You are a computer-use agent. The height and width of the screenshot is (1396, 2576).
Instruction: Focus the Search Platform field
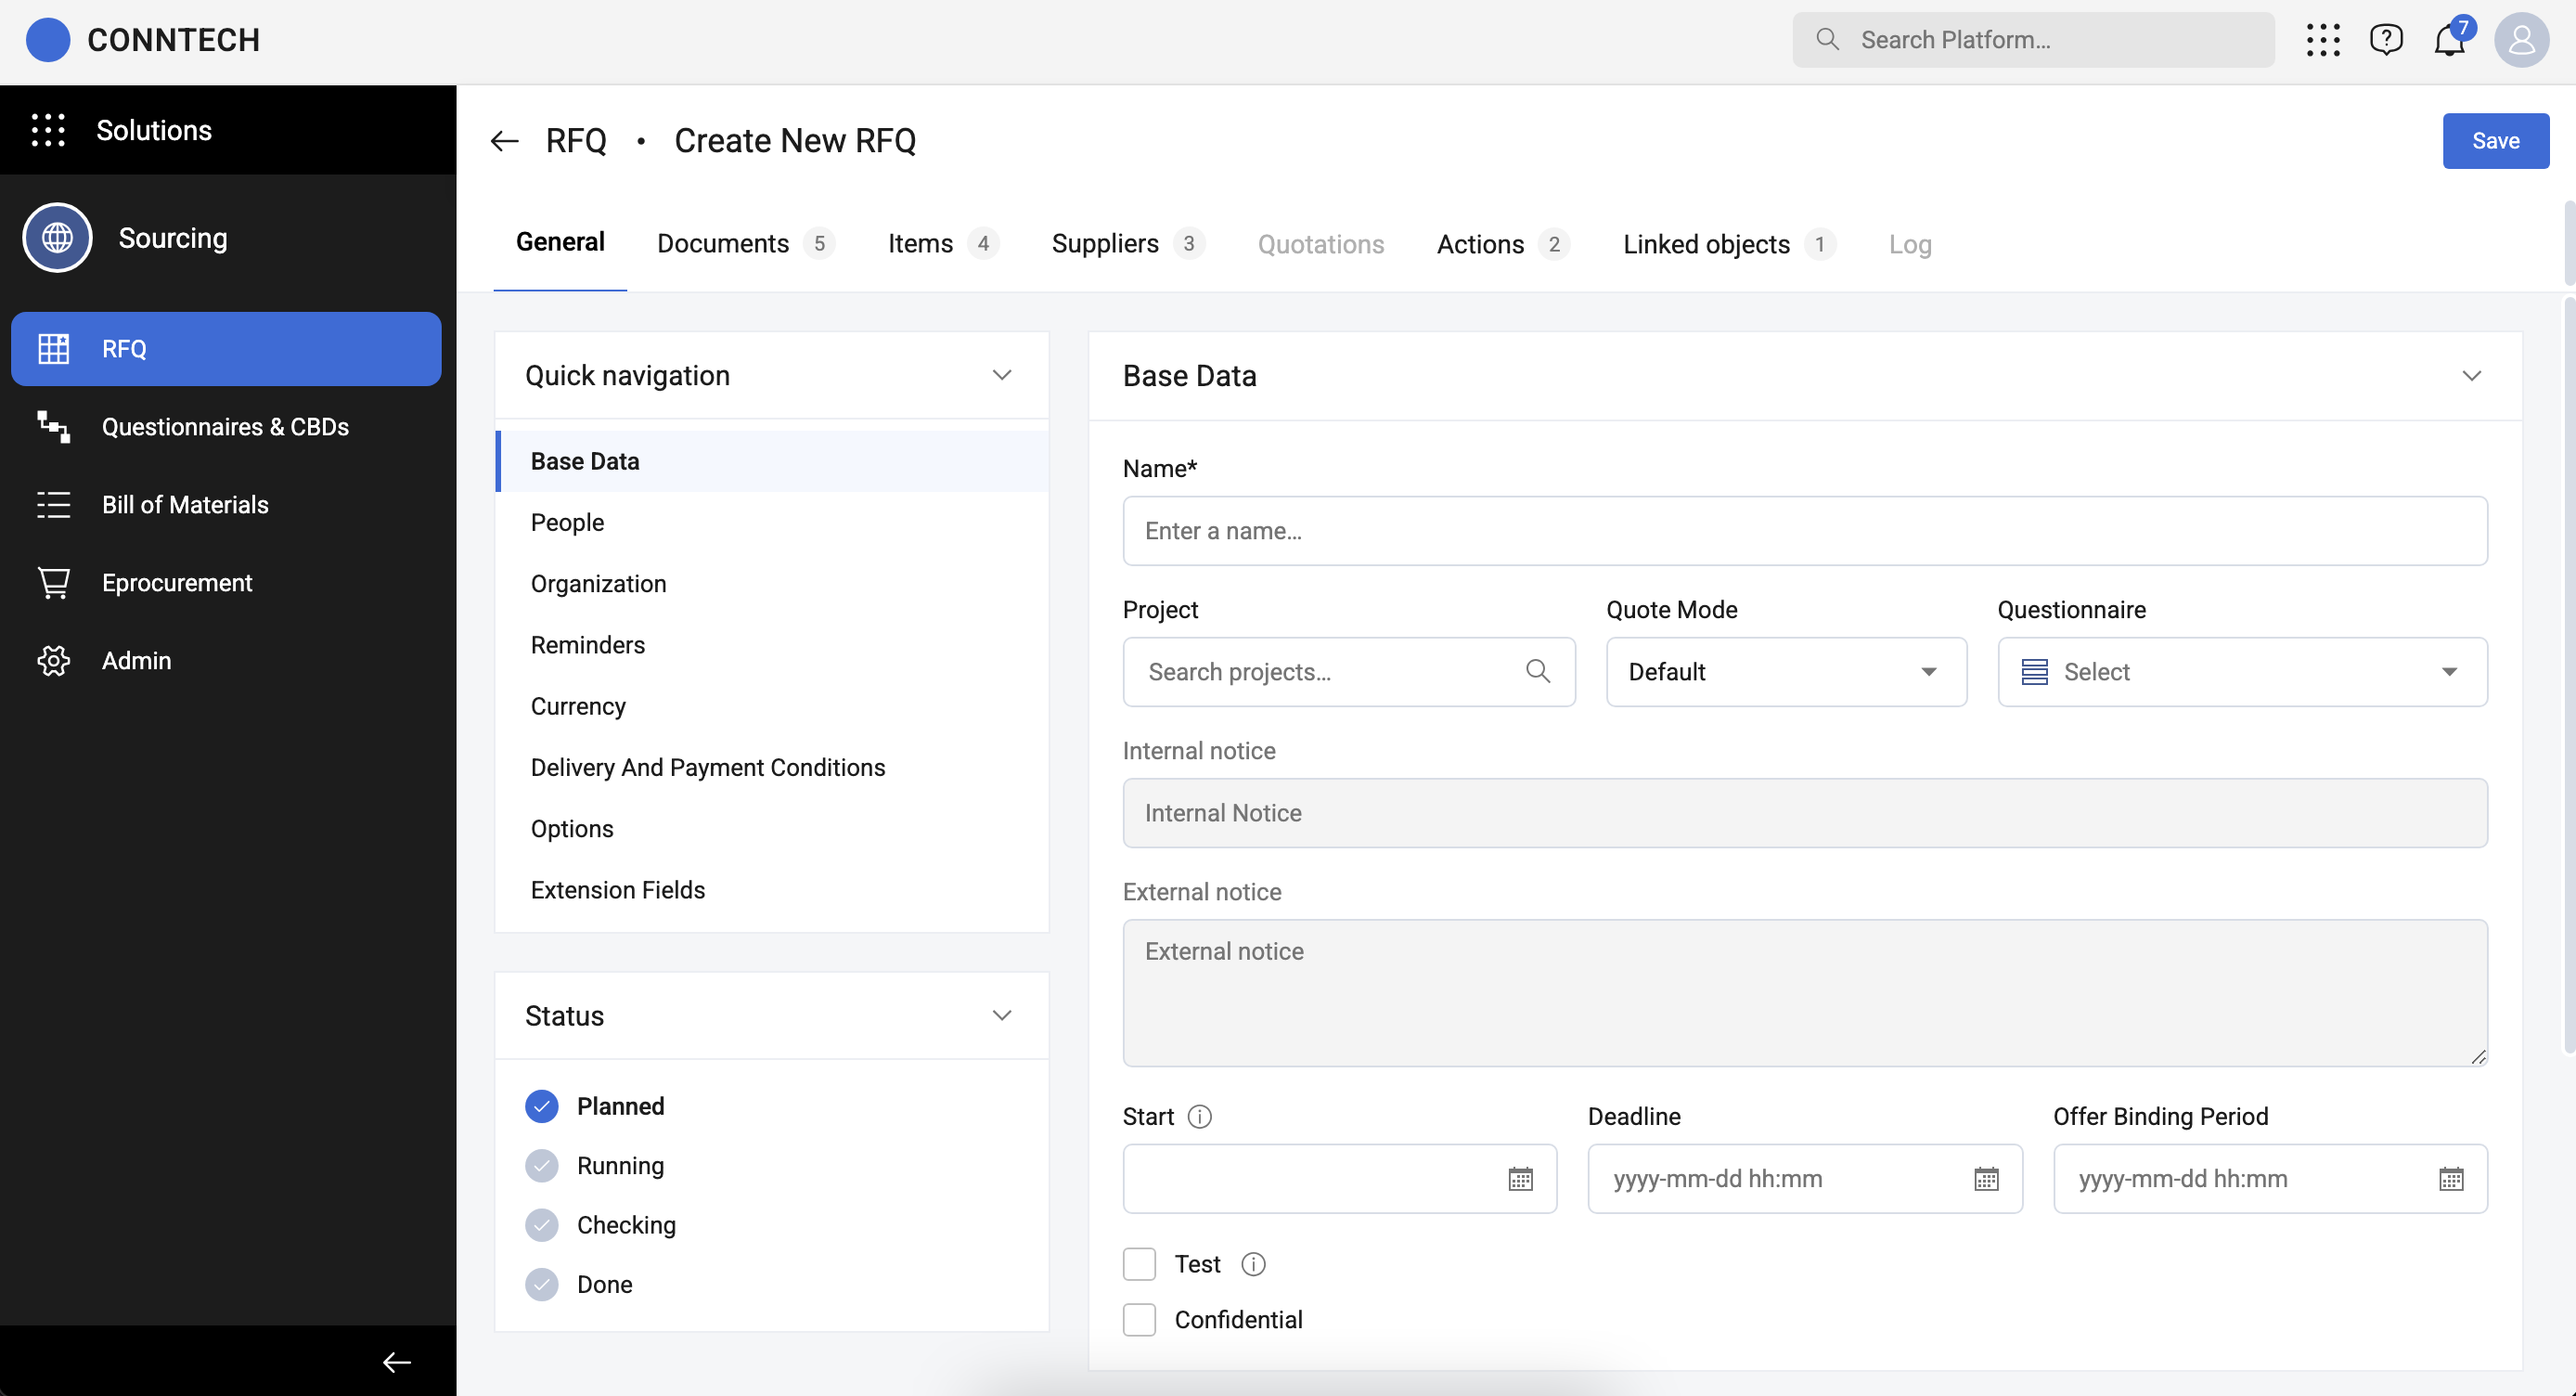pyautogui.click(x=2033, y=40)
